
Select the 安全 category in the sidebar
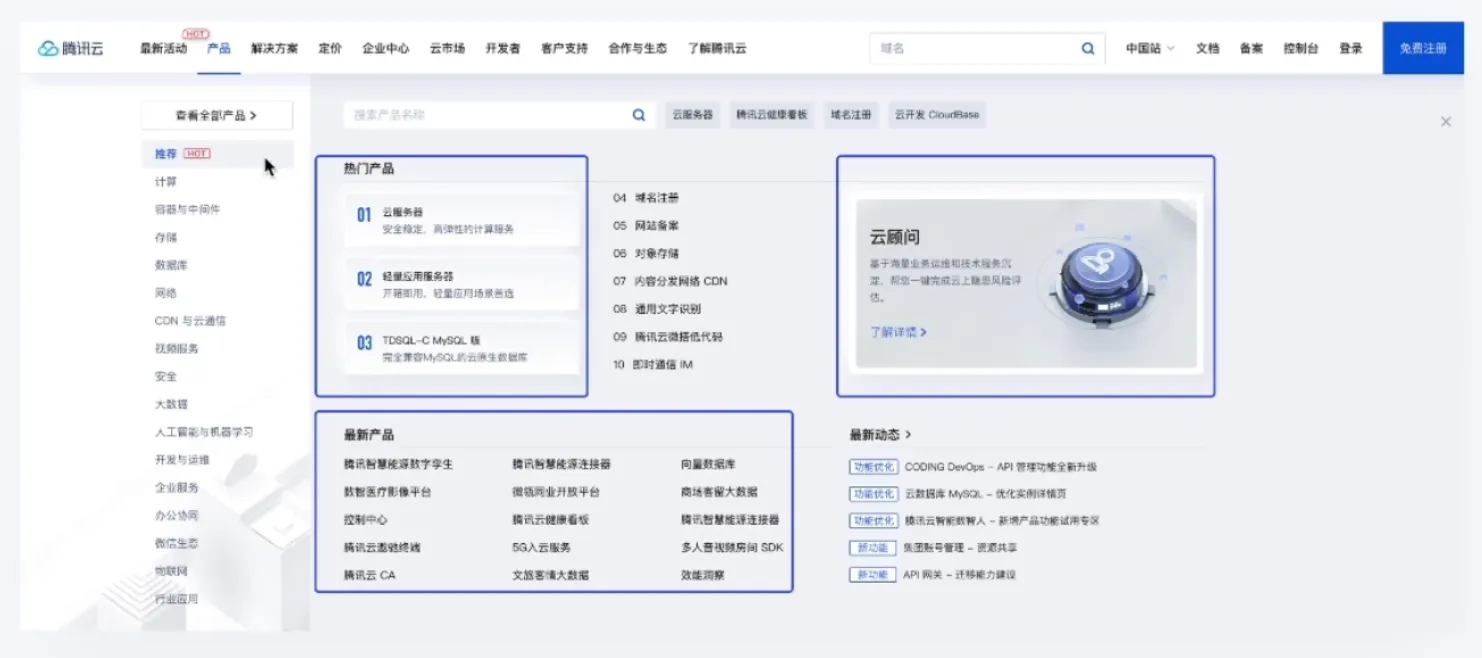166,377
